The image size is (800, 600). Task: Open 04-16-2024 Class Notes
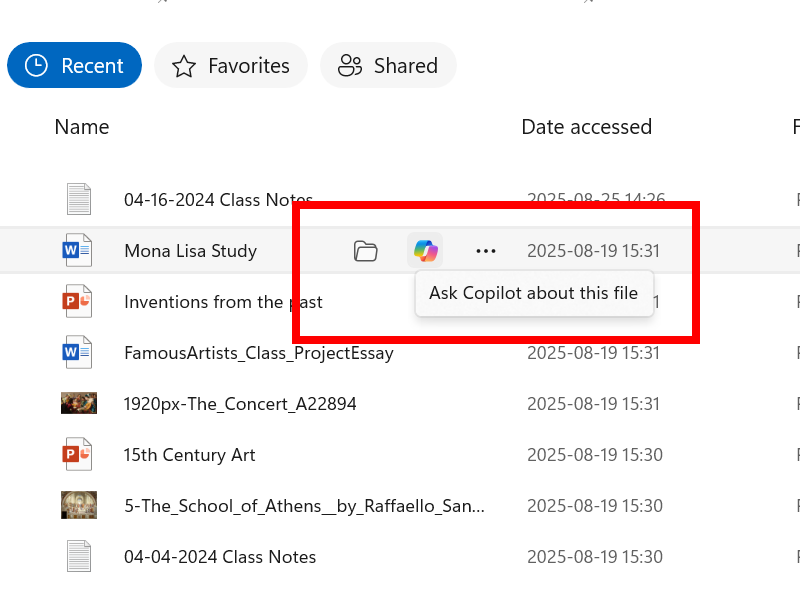pyautogui.click(x=218, y=199)
